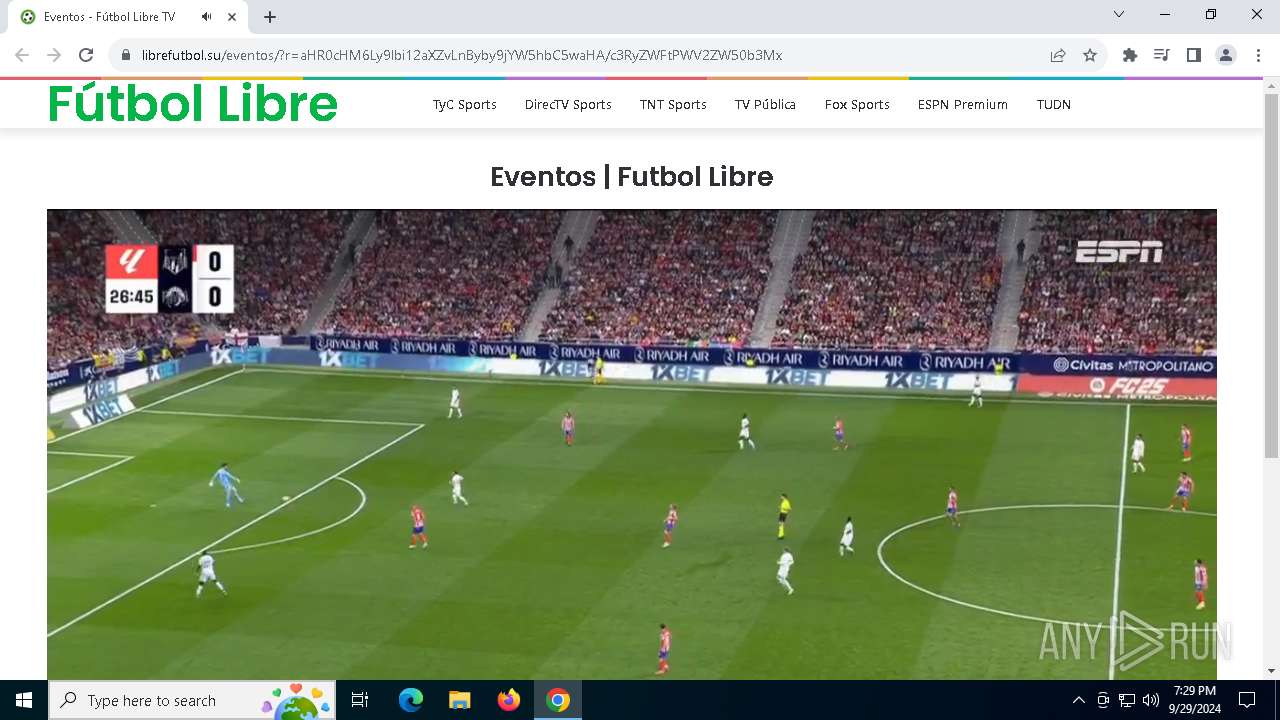Mute tab via speaker icon on tab

tap(206, 17)
